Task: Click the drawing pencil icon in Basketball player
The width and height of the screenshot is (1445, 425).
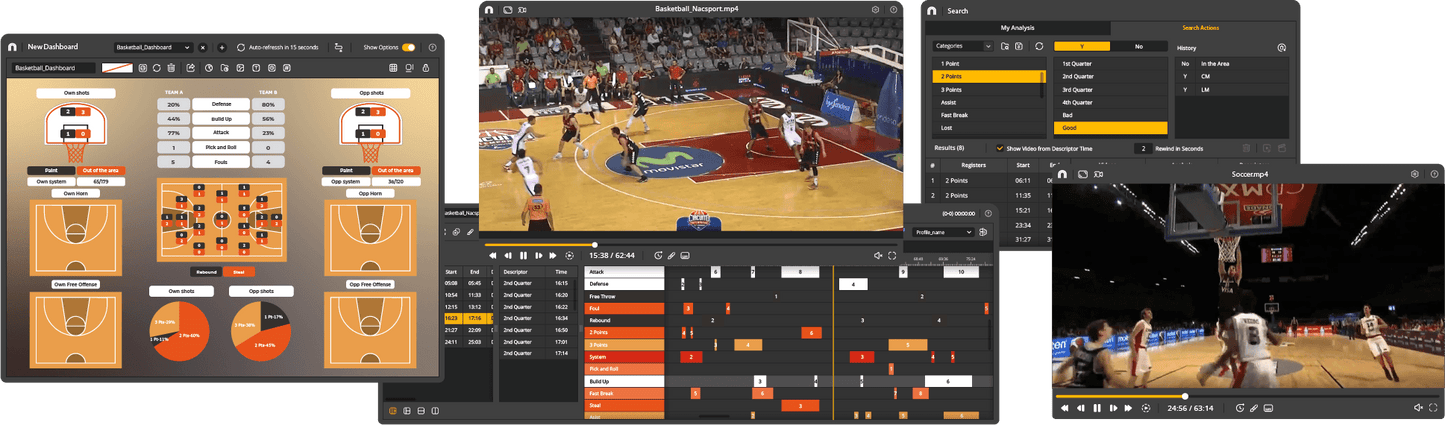Action: click(671, 256)
